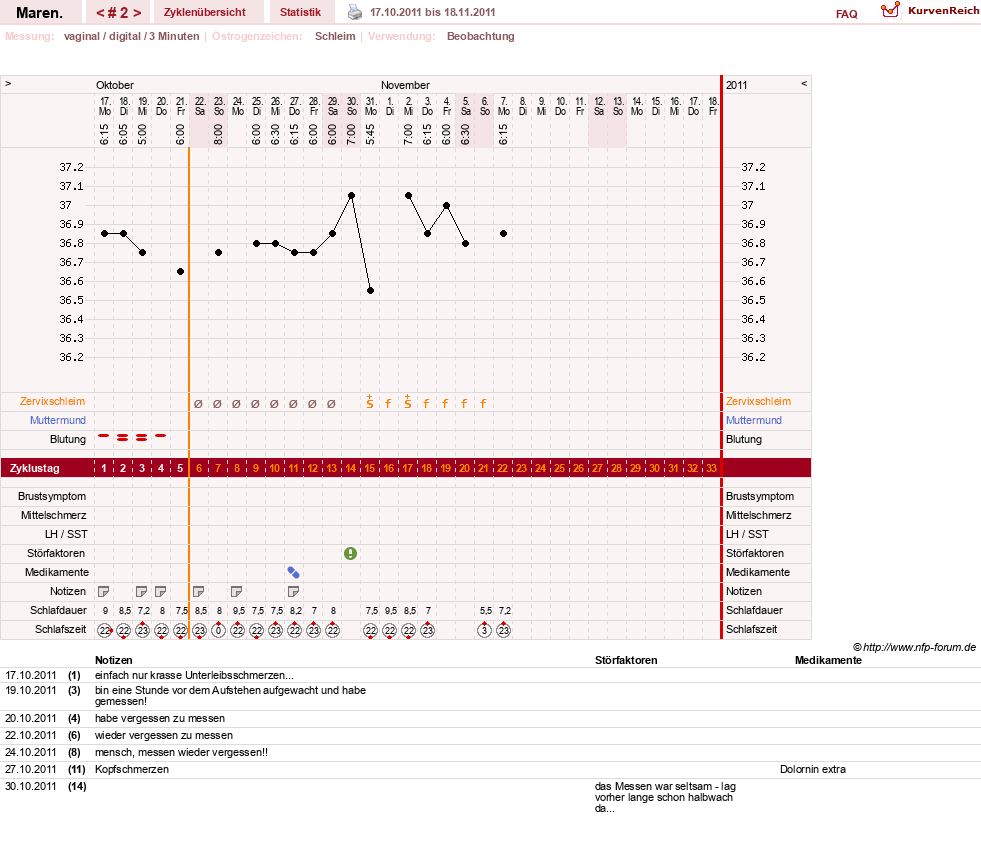
Task: Click note text 'habe vergessen zu messen'
Action: pyautogui.click(x=160, y=718)
